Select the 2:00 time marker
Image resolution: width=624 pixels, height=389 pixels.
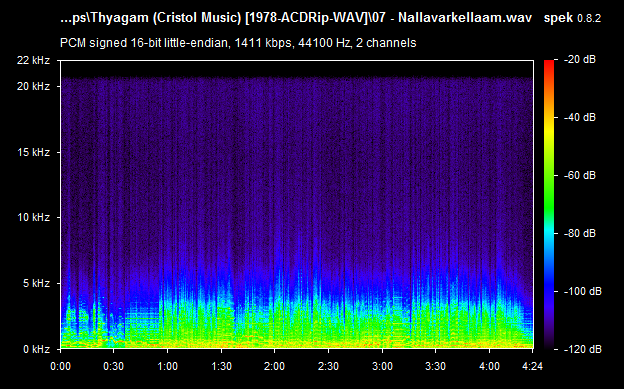[274, 366]
